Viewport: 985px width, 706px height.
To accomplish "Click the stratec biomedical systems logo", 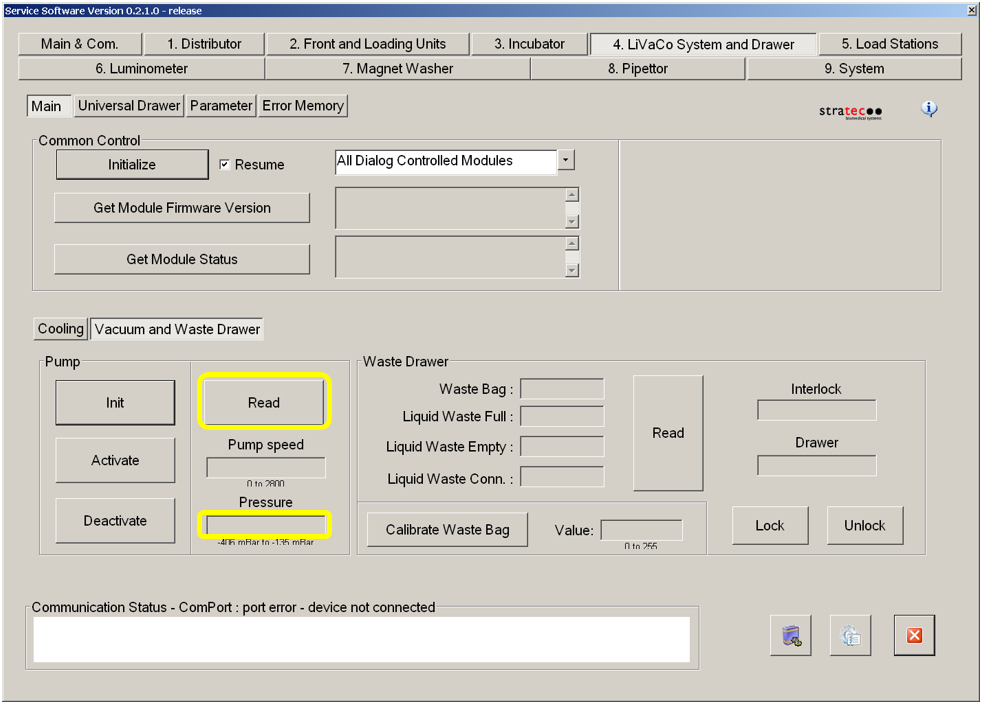I will pos(850,112).
